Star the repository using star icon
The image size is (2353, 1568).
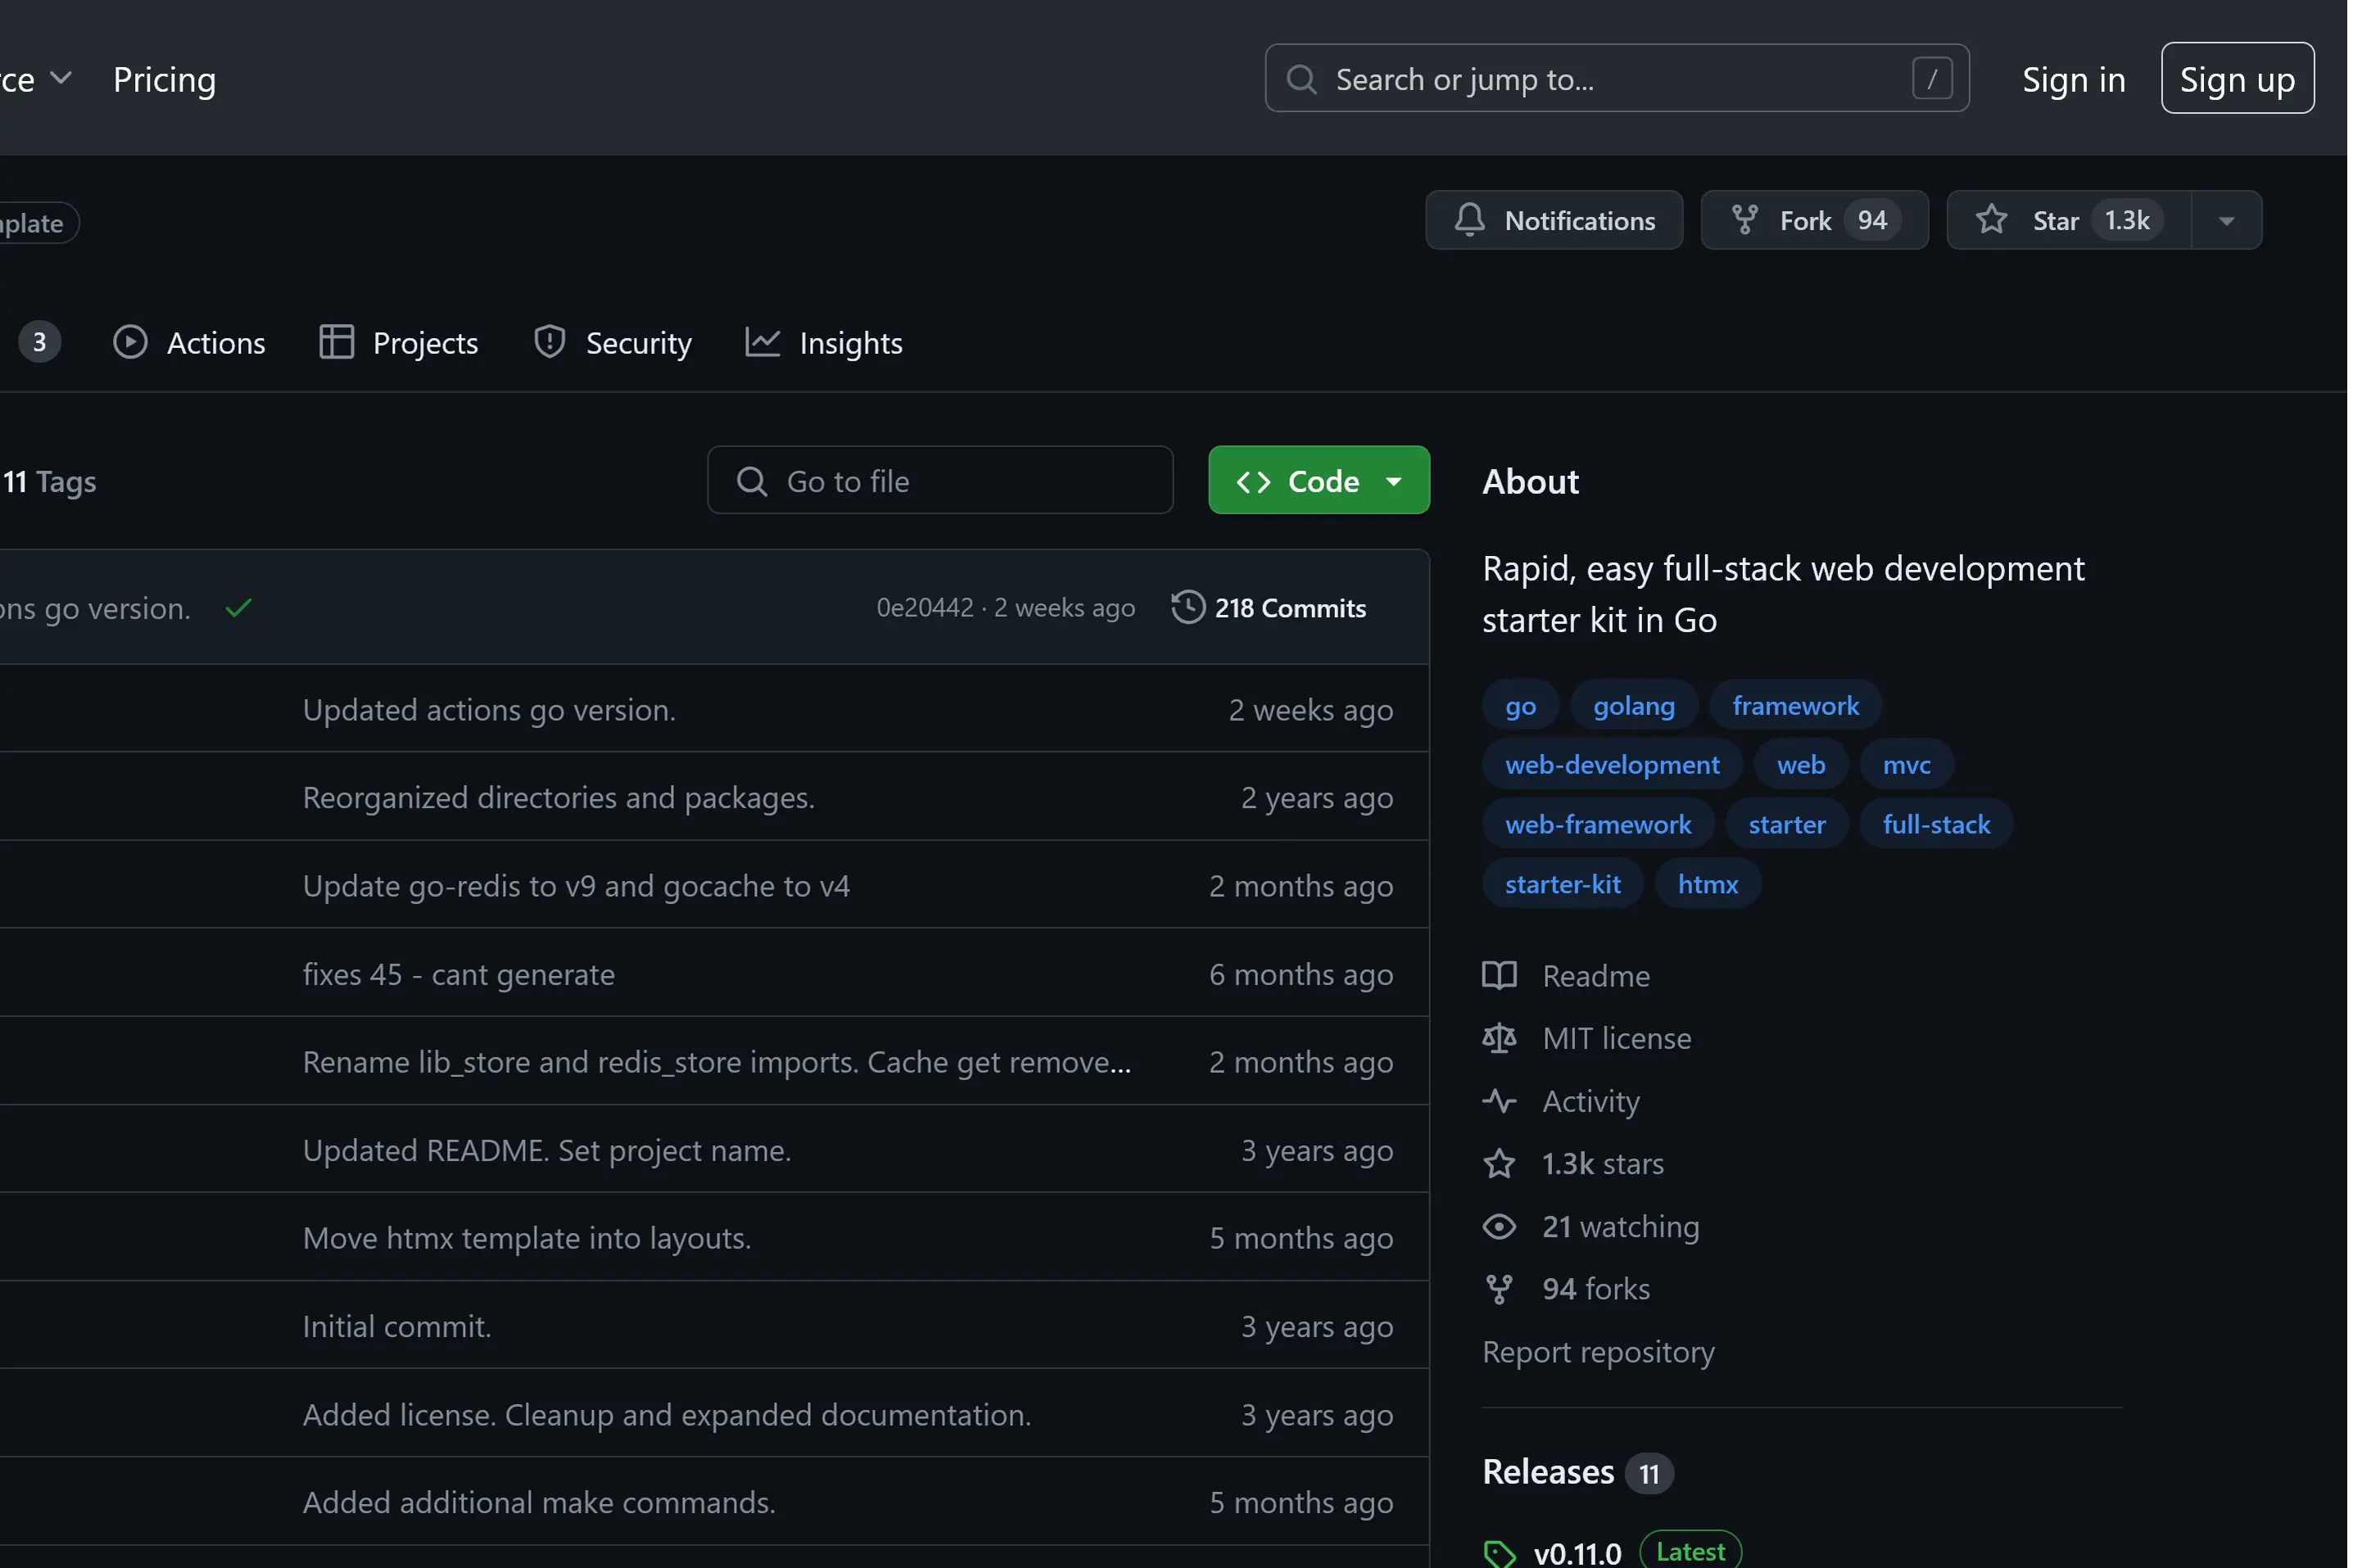tap(1991, 220)
